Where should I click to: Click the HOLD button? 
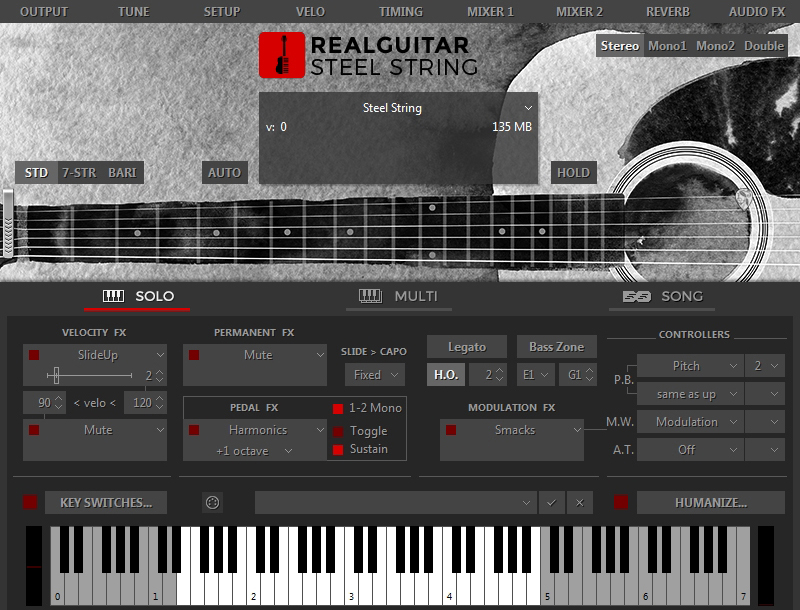(x=573, y=173)
